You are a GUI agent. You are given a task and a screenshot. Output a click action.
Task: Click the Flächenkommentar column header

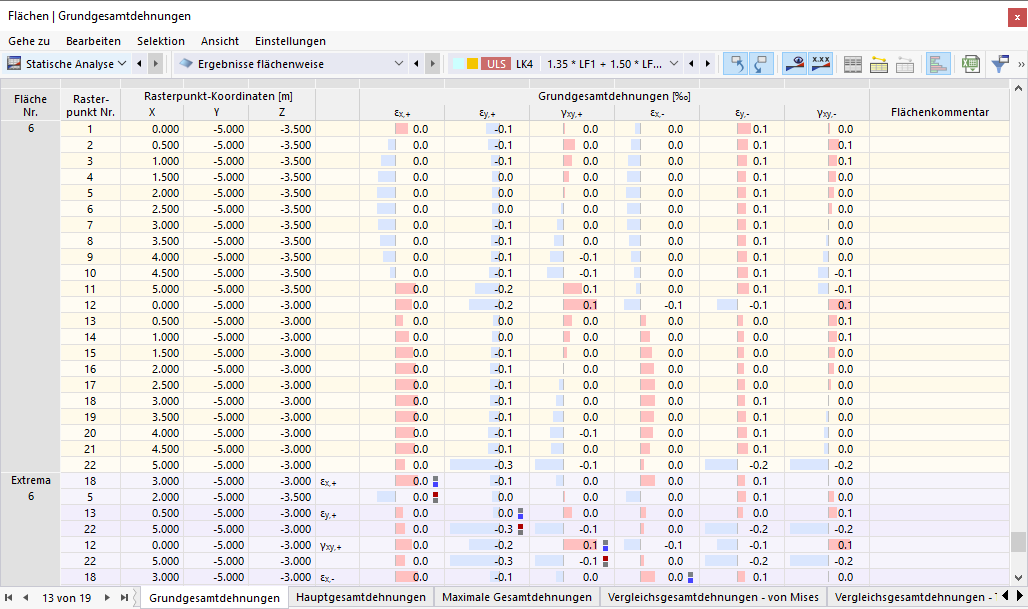[939, 112]
